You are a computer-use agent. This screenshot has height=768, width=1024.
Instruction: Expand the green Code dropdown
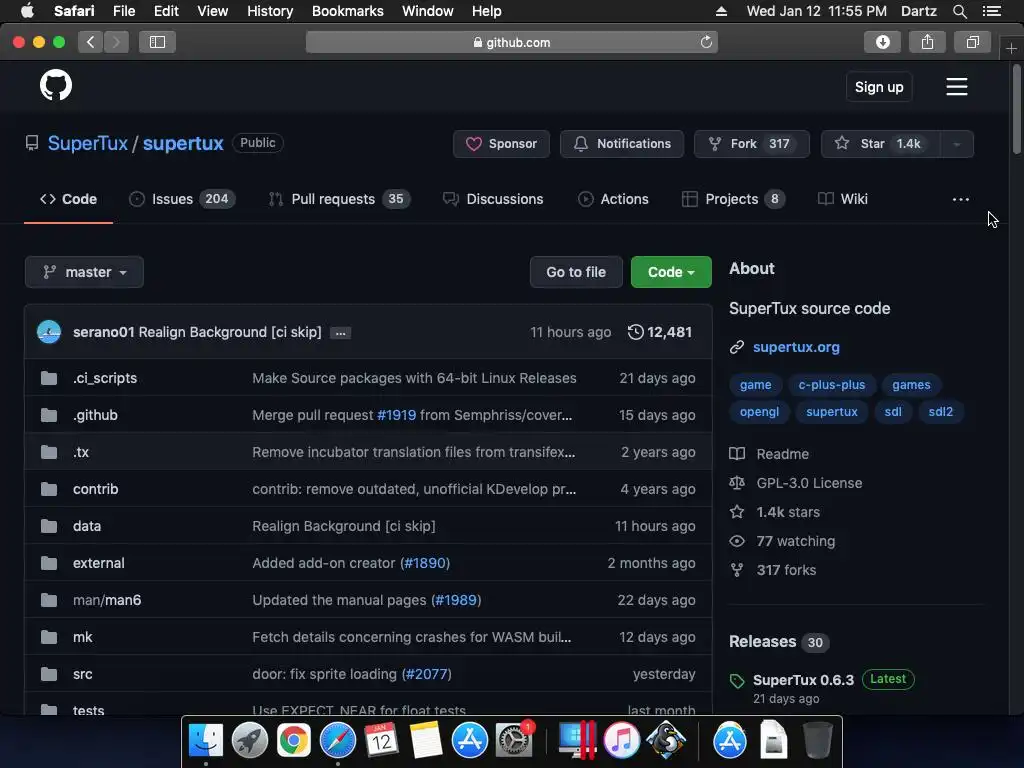click(671, 272)
